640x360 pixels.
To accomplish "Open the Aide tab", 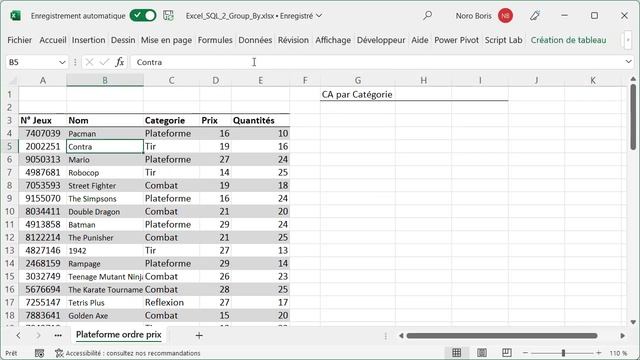I will coord(420,40).
